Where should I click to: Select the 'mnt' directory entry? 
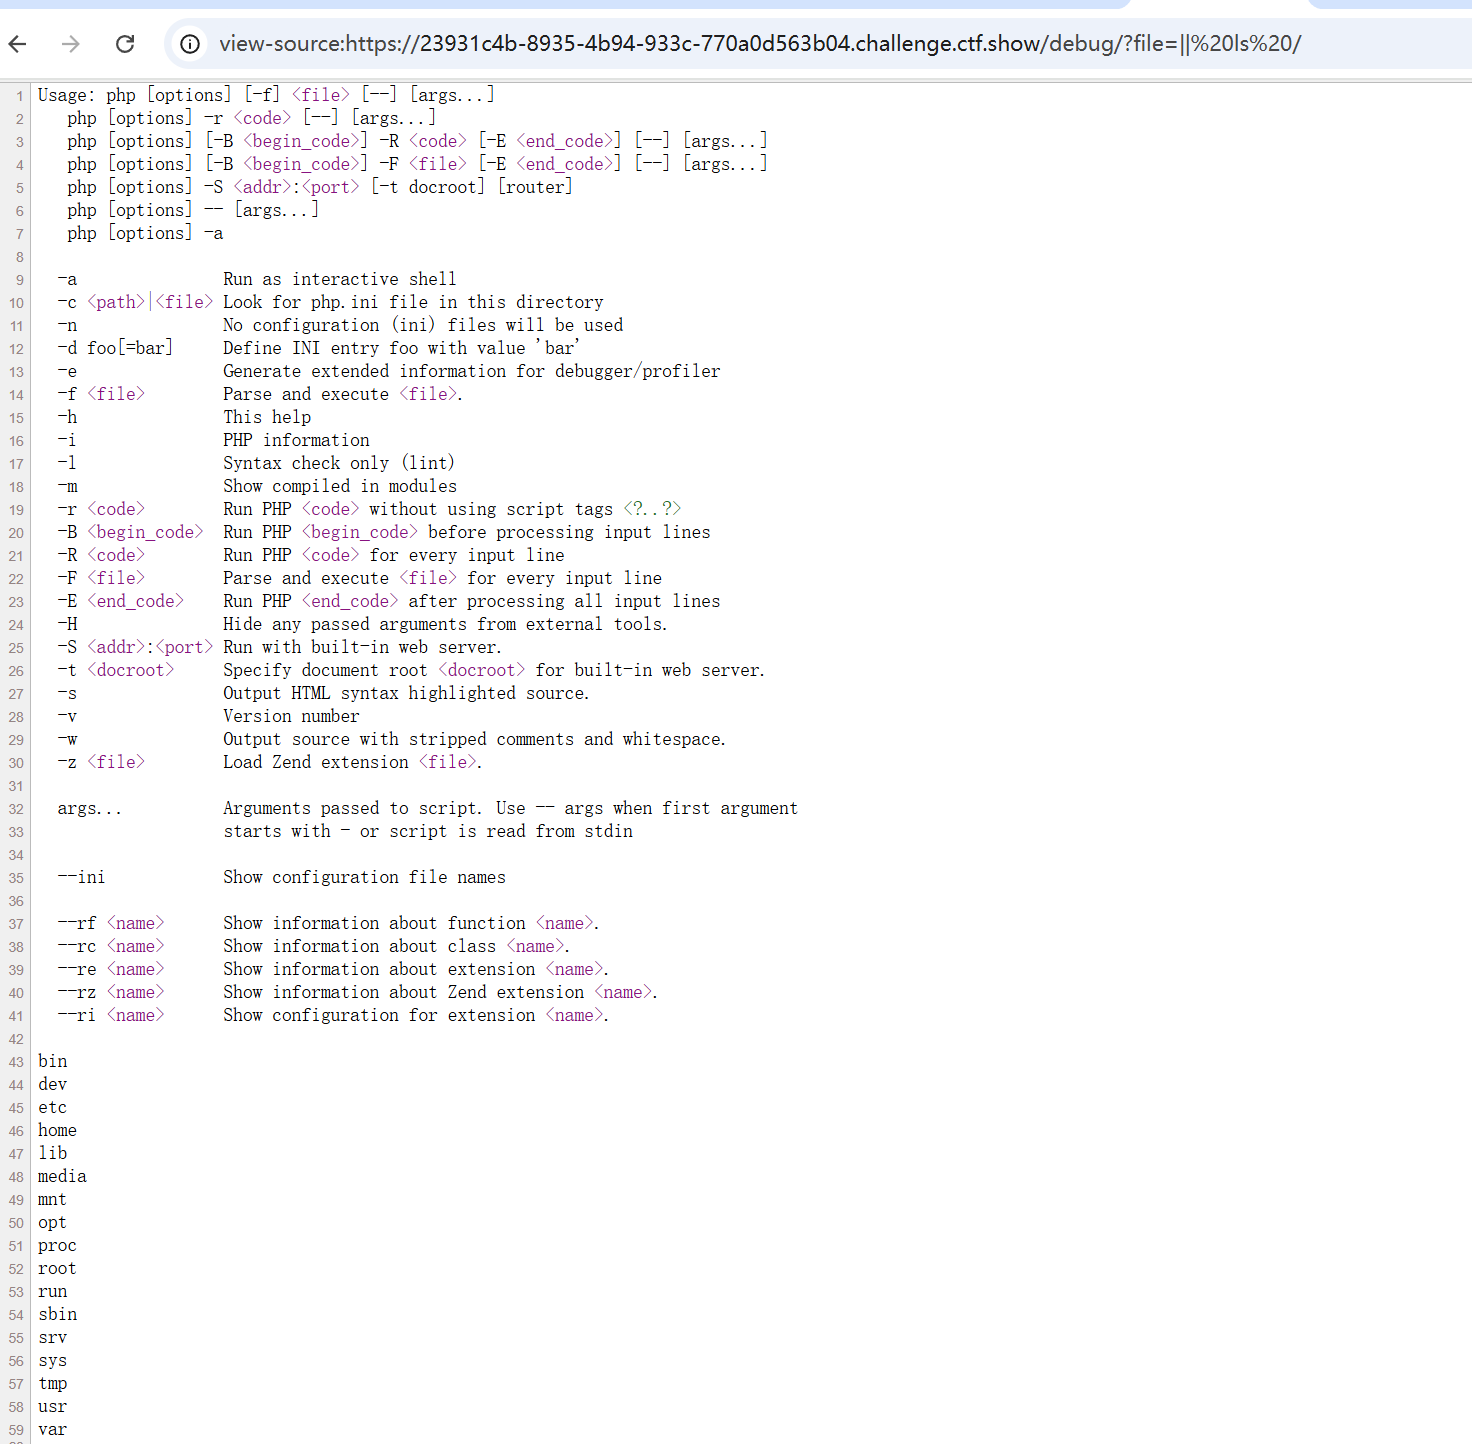coord(53,1199)
